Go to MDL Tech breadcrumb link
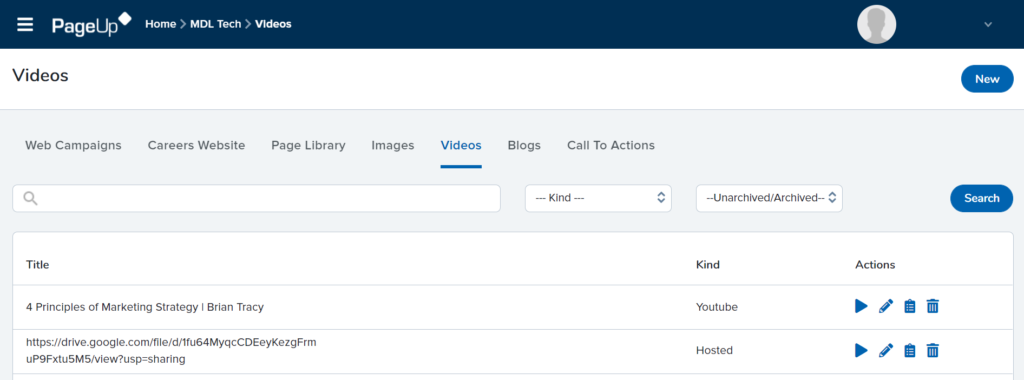This screenshot has height=380, width=1024. click(216, 24)
